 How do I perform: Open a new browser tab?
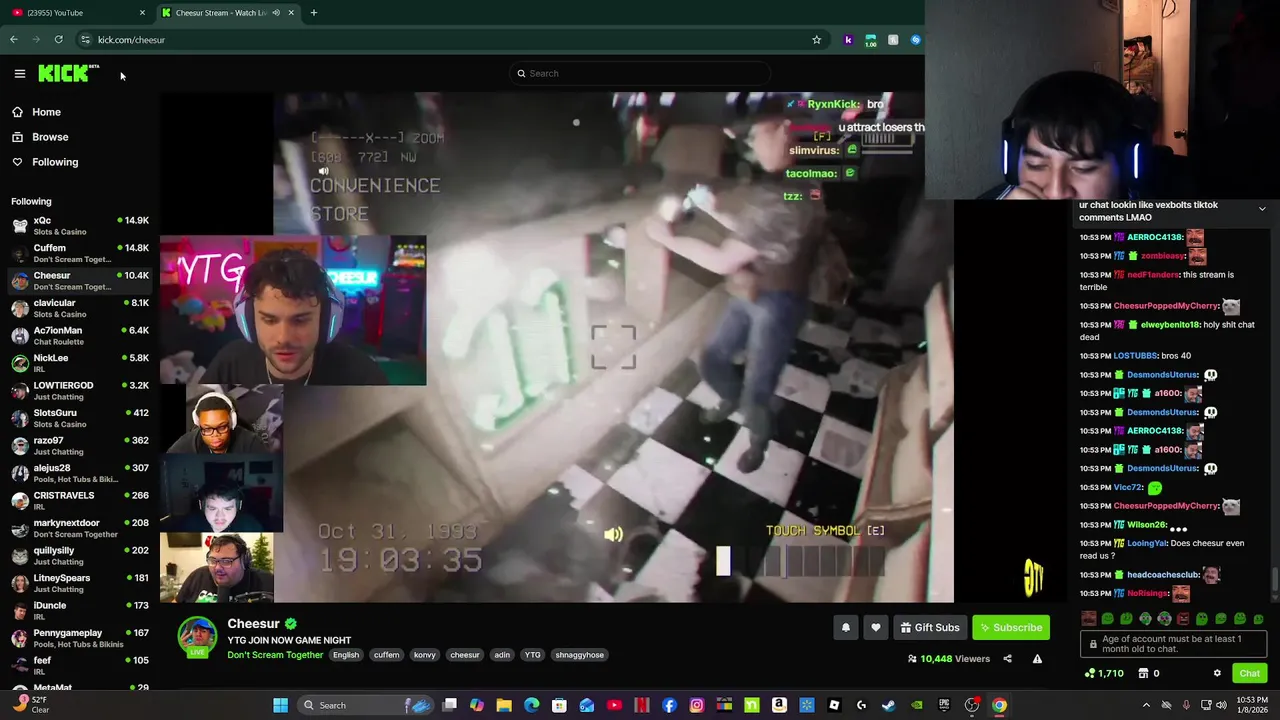click(313, 13)
